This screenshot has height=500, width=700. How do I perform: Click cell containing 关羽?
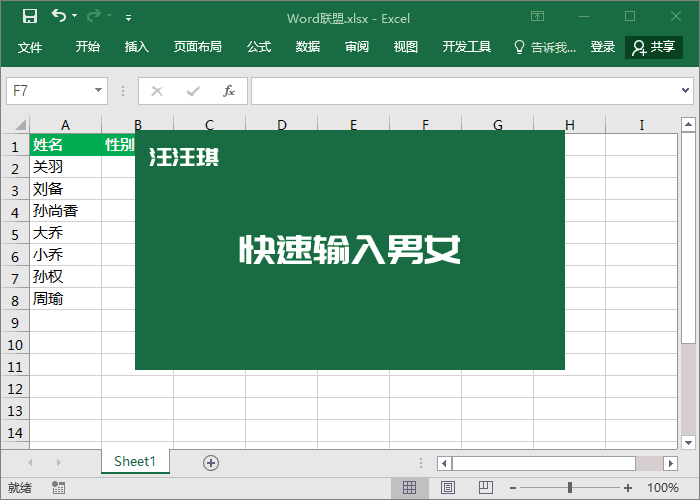point(66,167)
